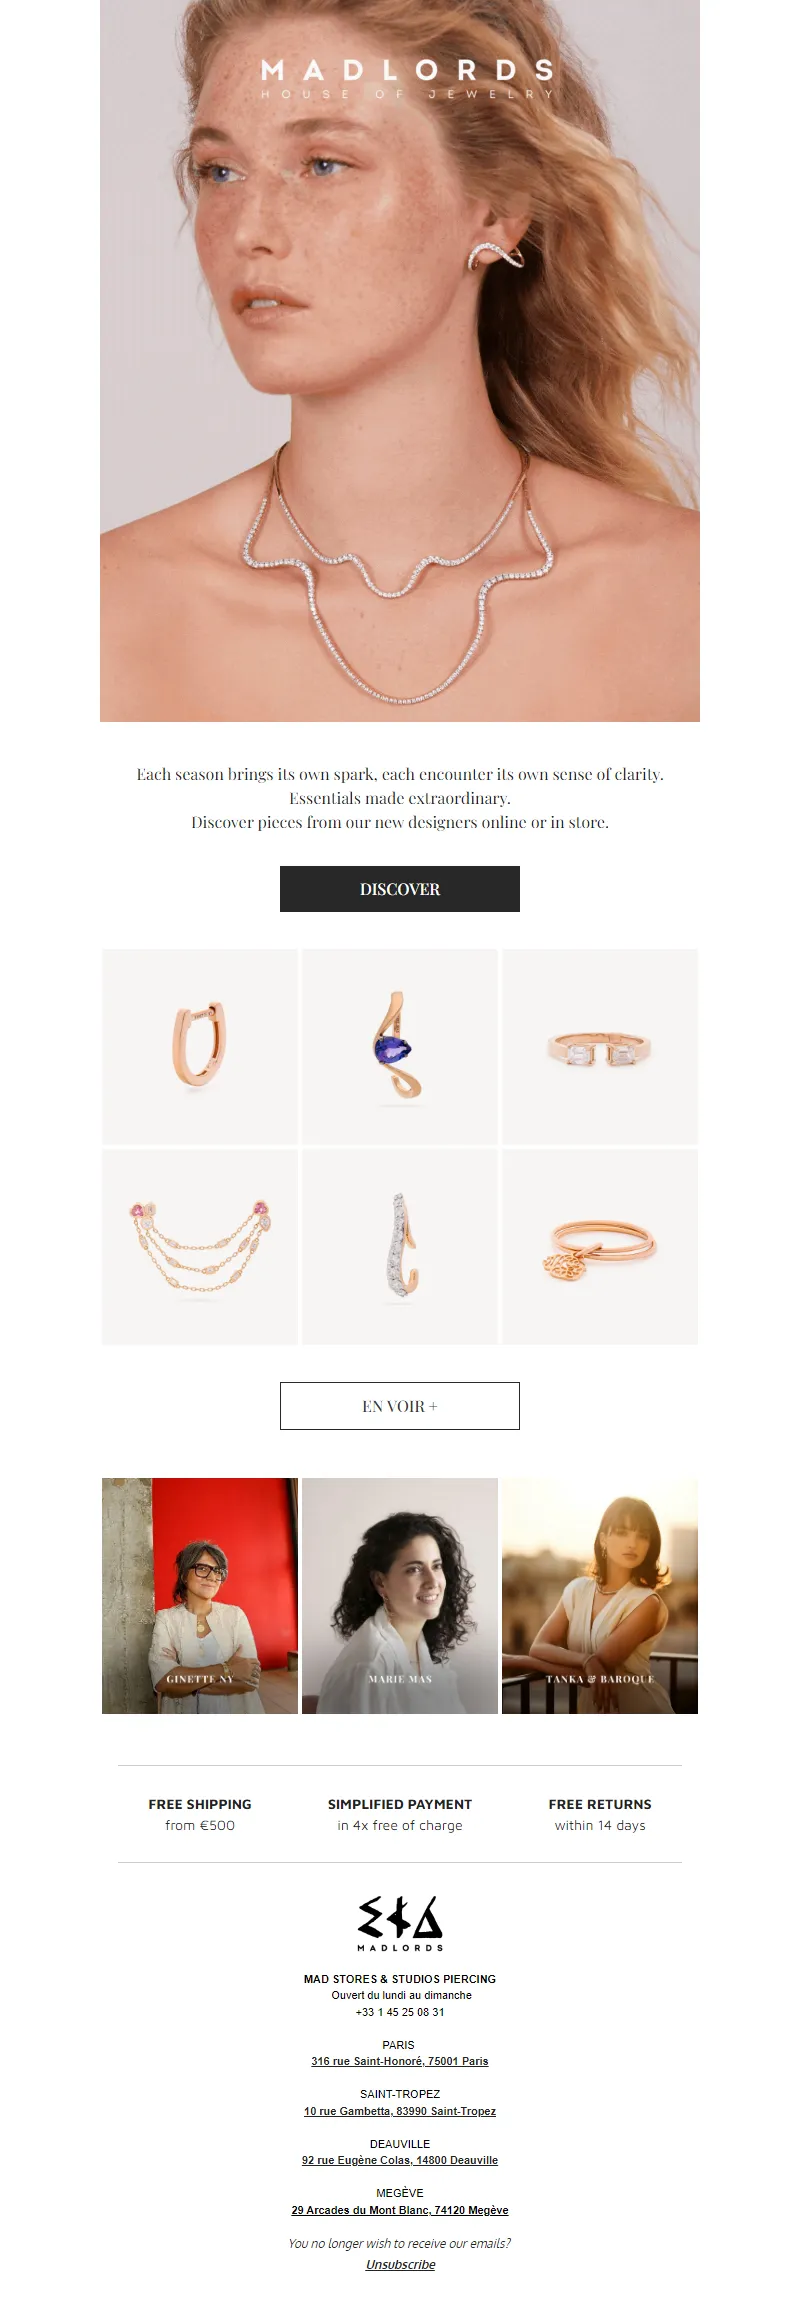Screen dimensions: 800x2321
Task: View the blue pear gemstone ring product
Action: [x=400, y=1046]
